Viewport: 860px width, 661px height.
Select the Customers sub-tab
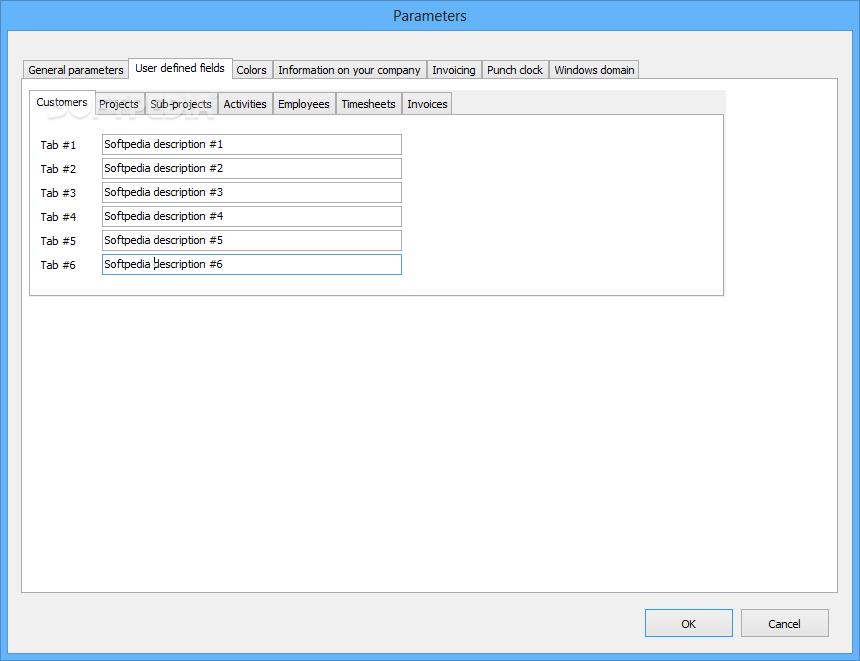62,102
